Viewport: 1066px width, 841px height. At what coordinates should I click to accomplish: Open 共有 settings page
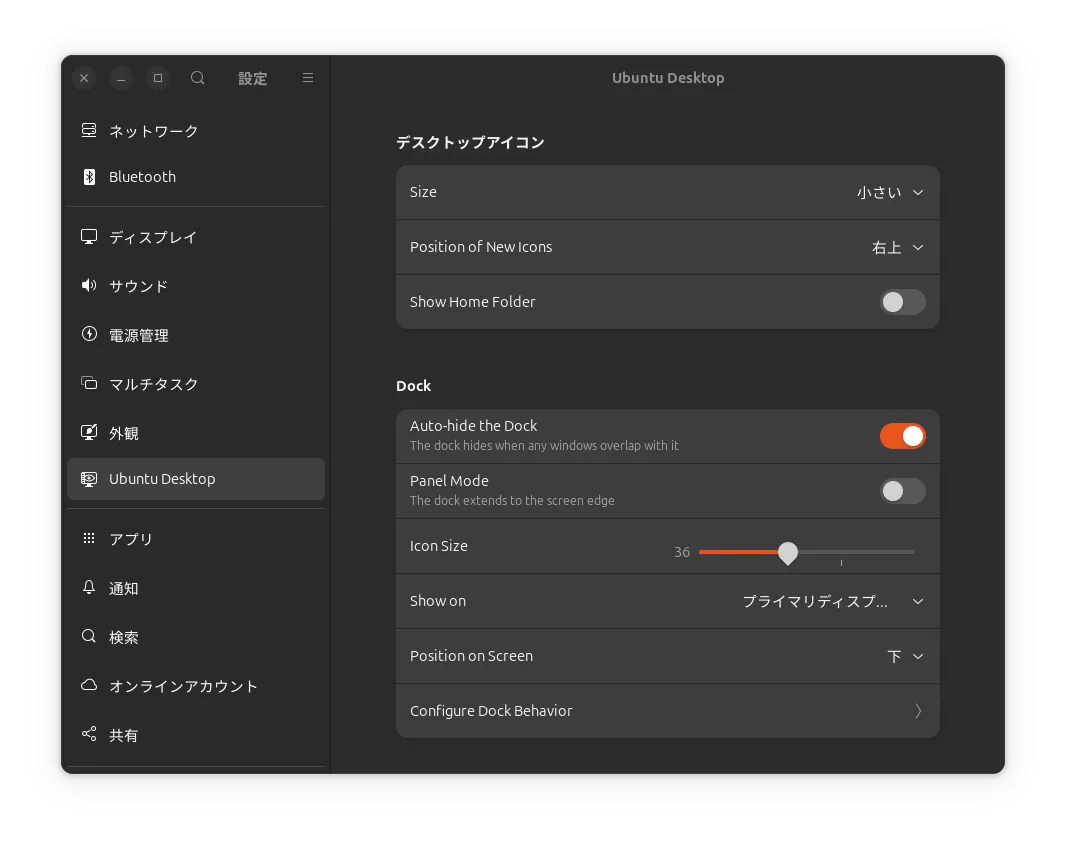(196, 735)
